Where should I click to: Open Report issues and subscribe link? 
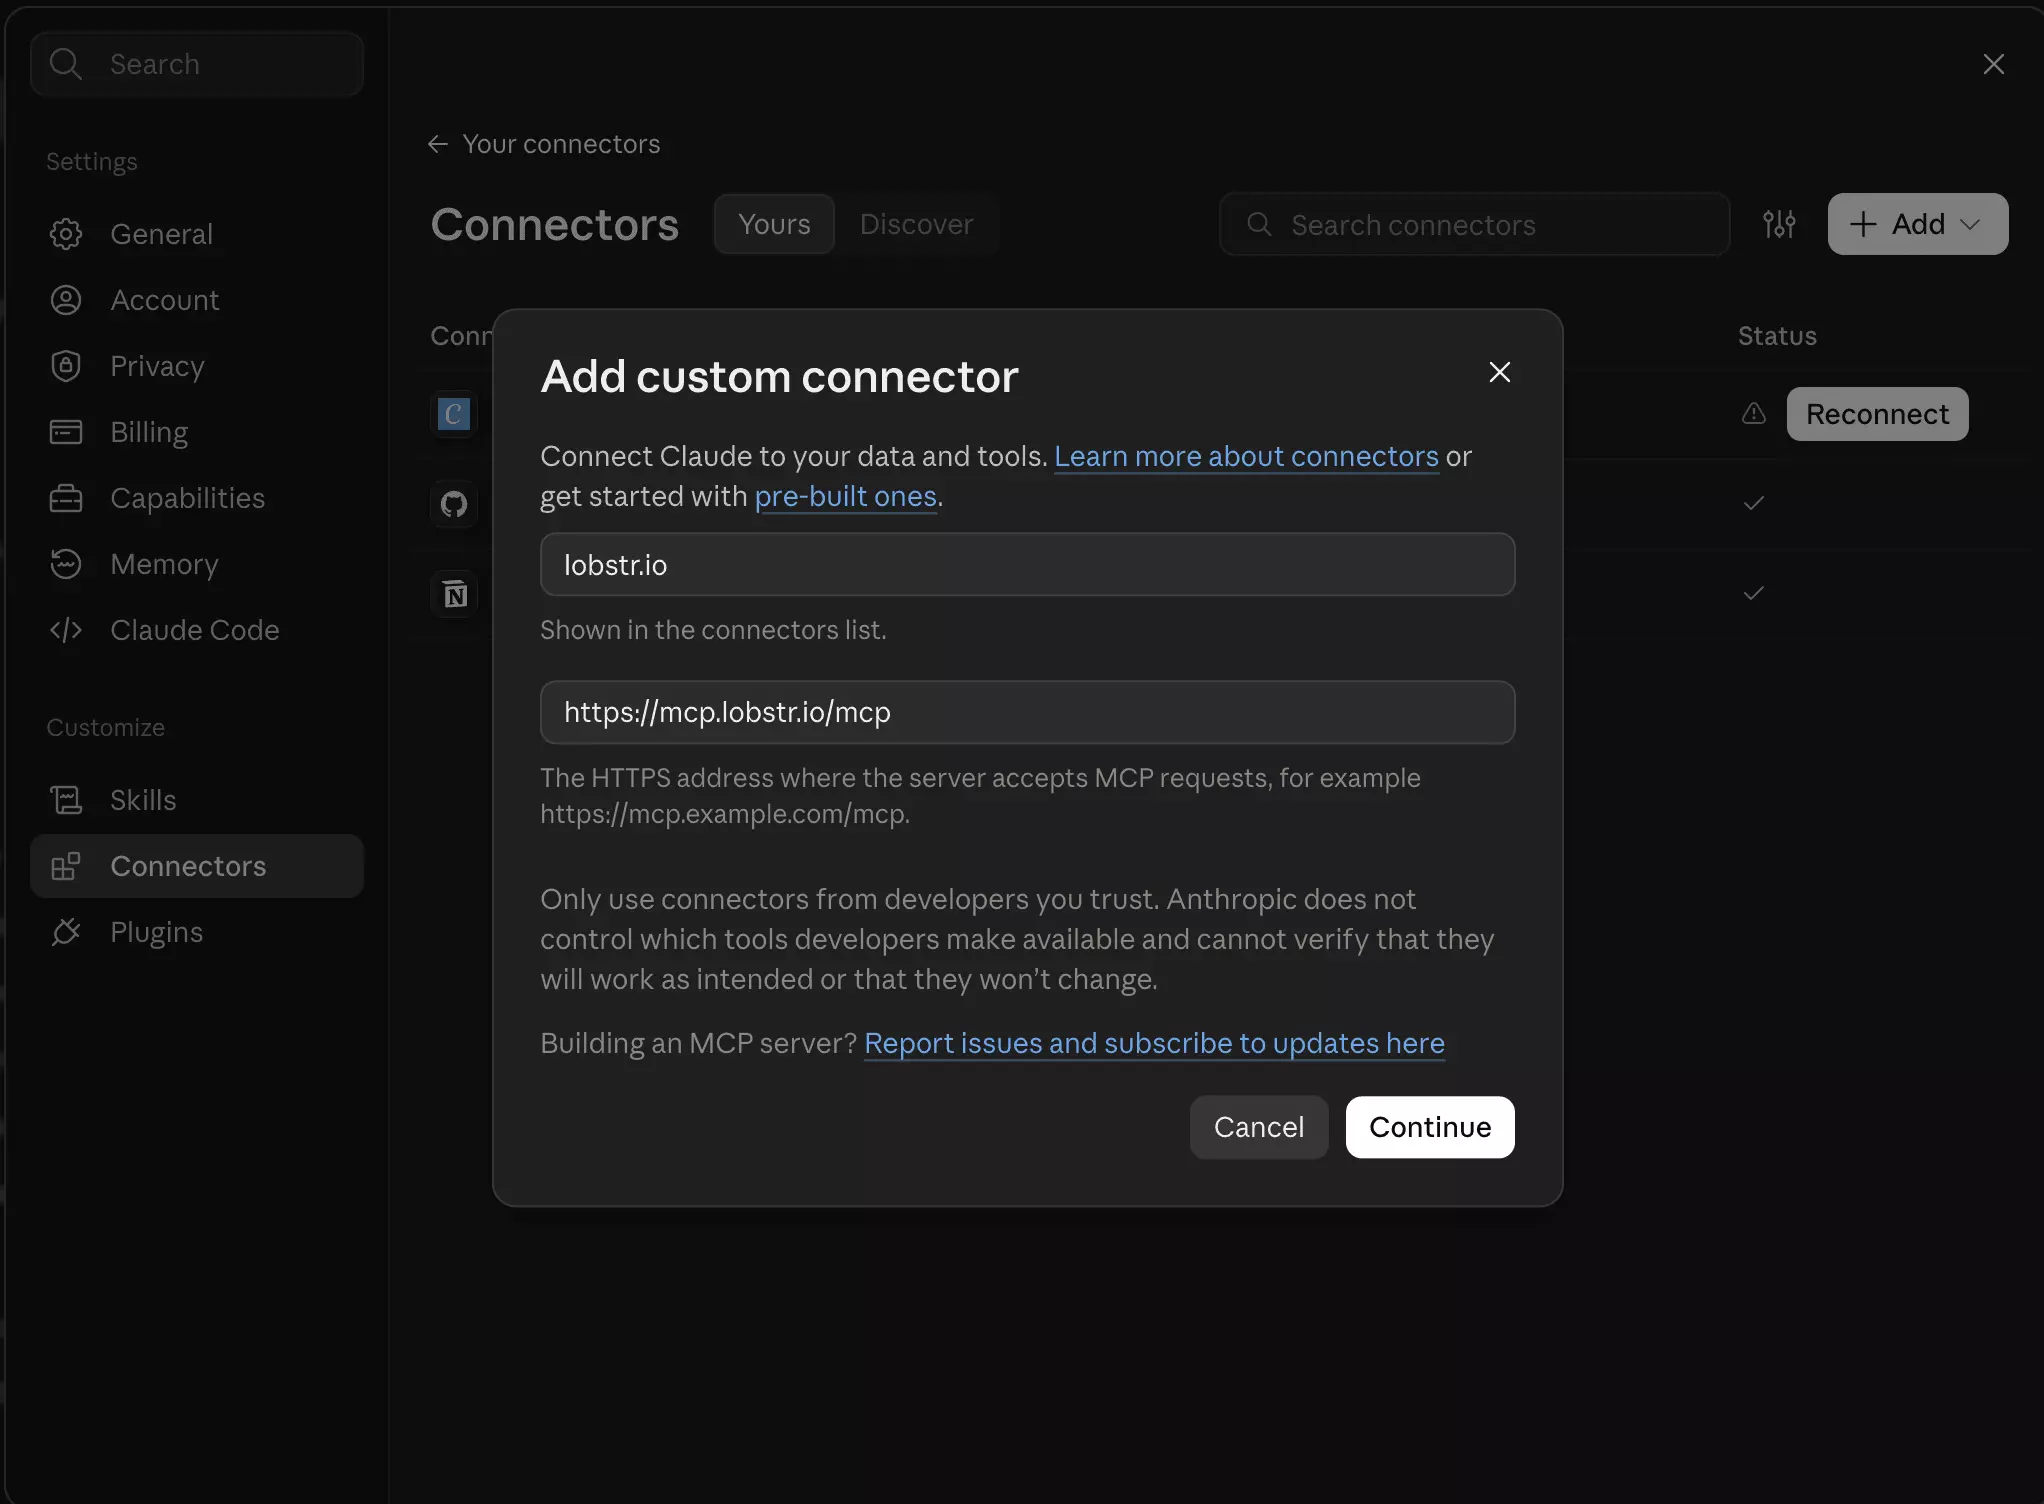tap(1154, 1043)
